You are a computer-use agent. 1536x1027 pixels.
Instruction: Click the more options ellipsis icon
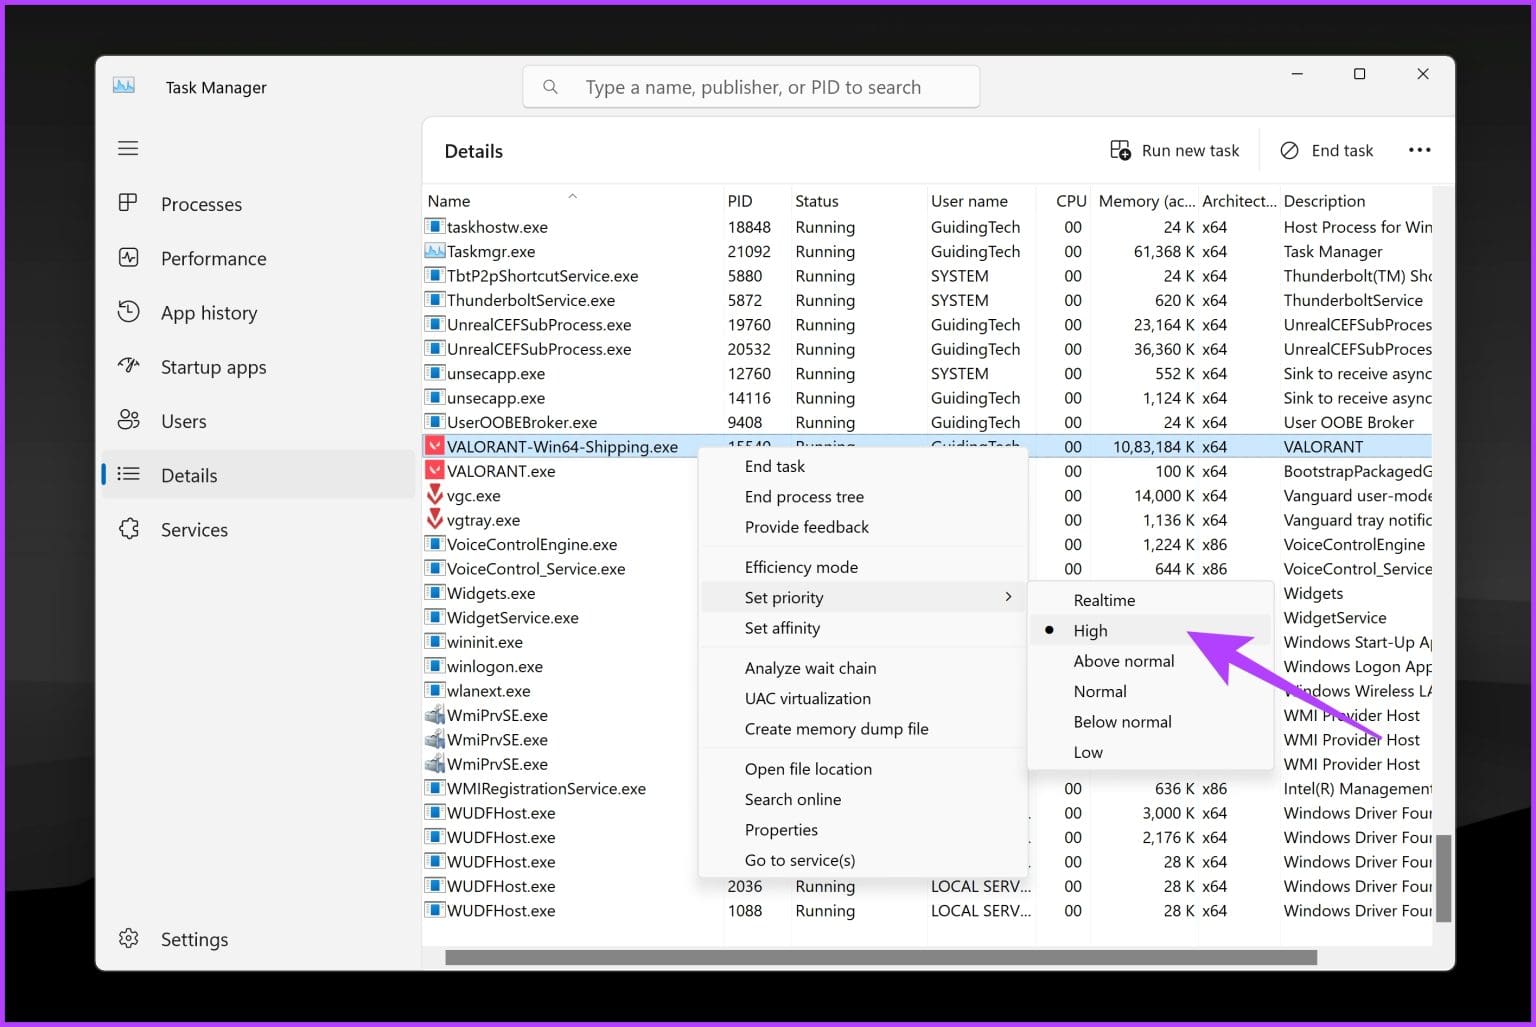tap(1419, 149)
